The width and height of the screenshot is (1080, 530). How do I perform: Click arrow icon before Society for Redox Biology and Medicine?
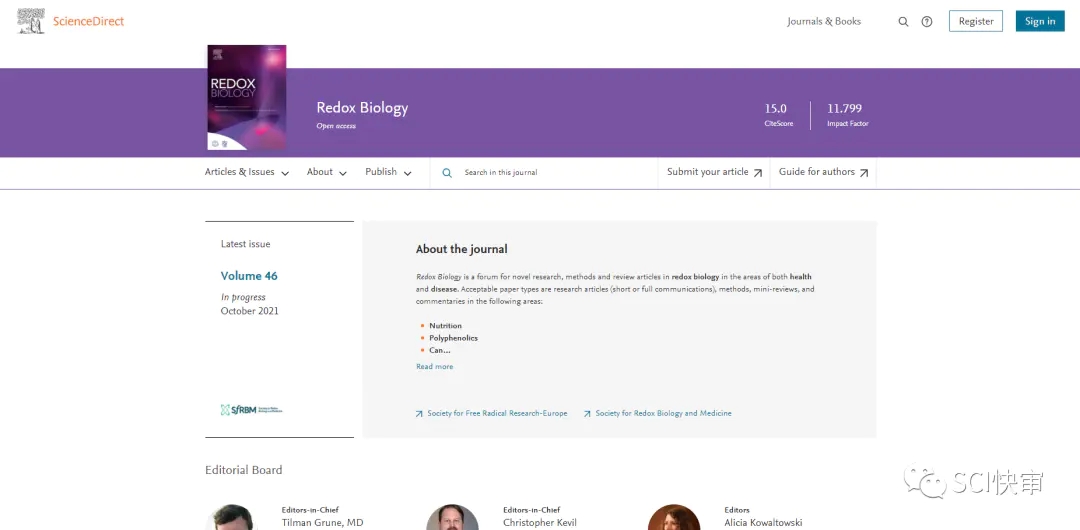tap(587, 414)
